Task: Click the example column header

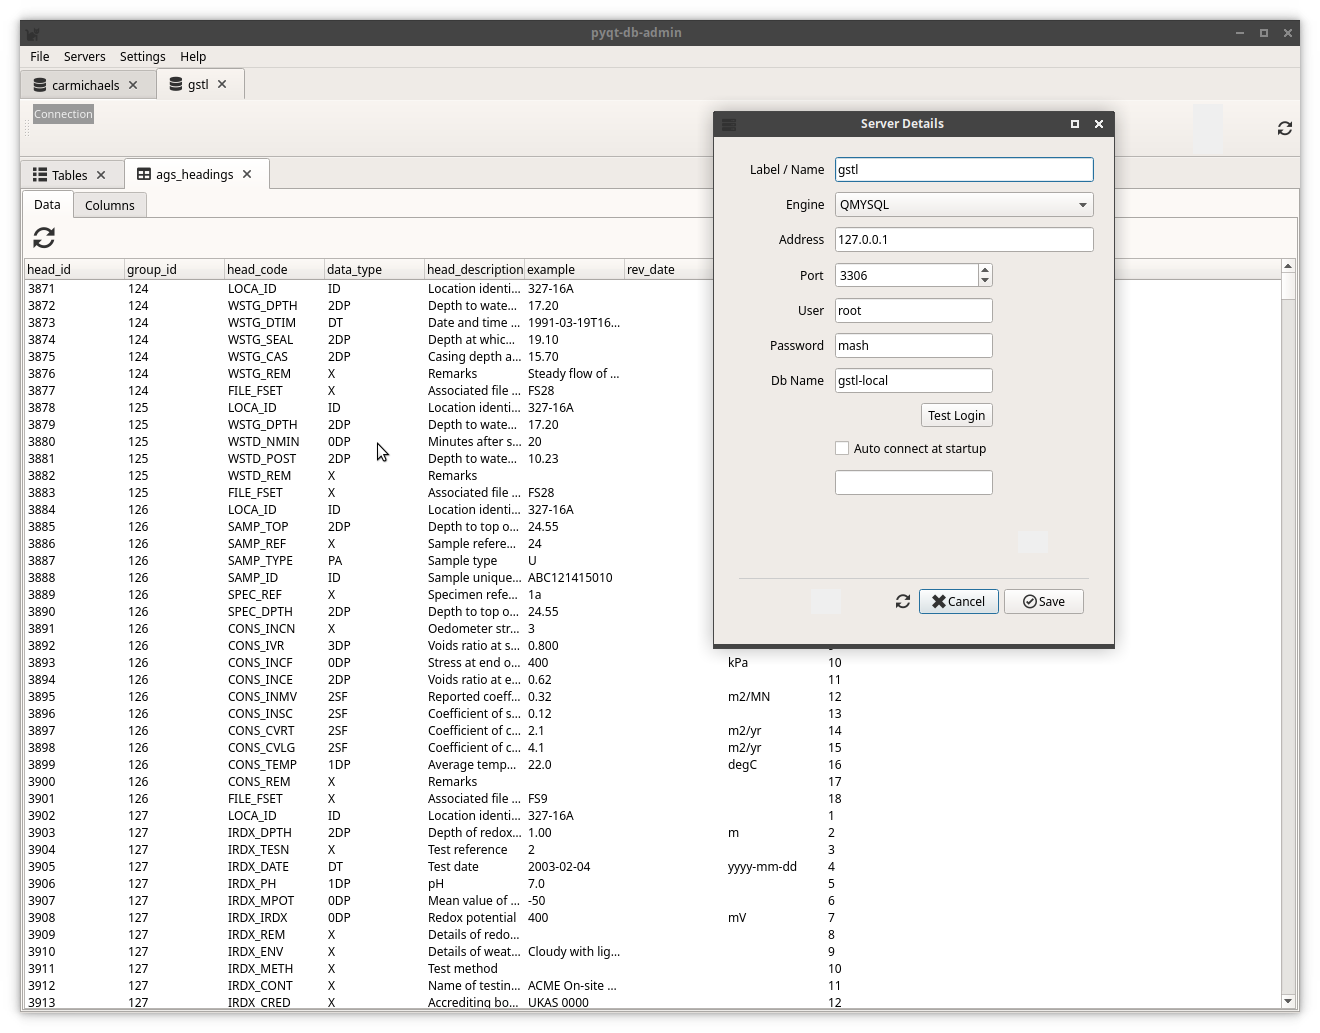Action: (x=575, y=269)
